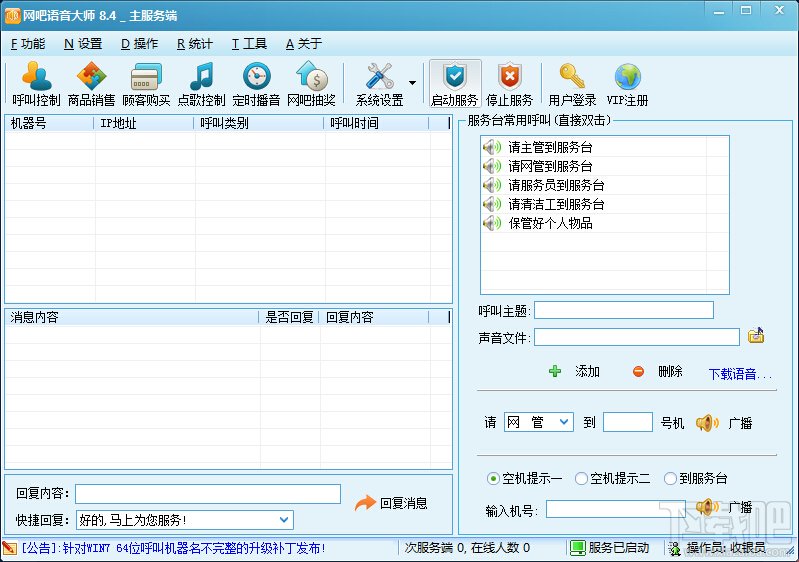Focus the 呼叫主题 input field
Screen dimensions: 799x562
pyautogui.click(x=624, y=310)
